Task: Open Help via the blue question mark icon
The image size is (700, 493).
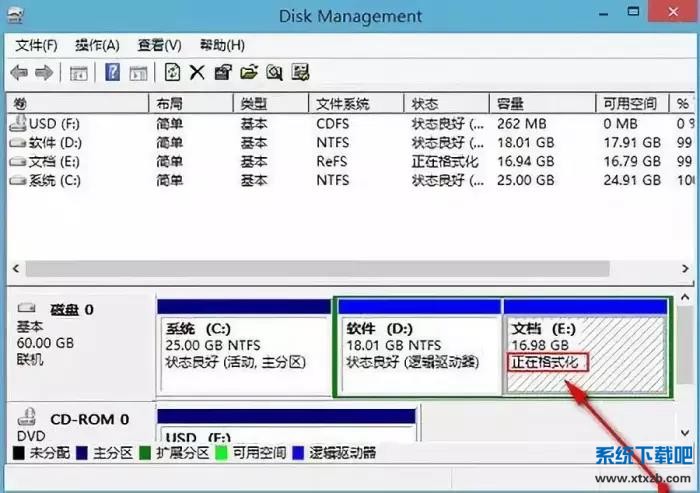Action: point(113,72)
